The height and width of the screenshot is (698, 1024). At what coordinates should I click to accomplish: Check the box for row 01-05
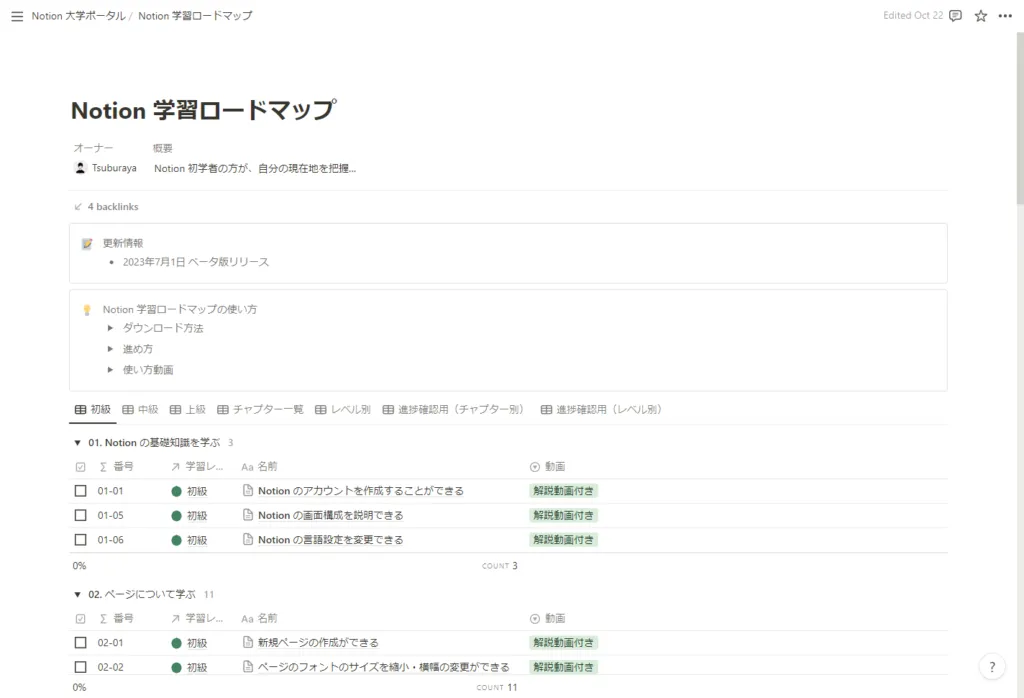(x=80, y=515)
